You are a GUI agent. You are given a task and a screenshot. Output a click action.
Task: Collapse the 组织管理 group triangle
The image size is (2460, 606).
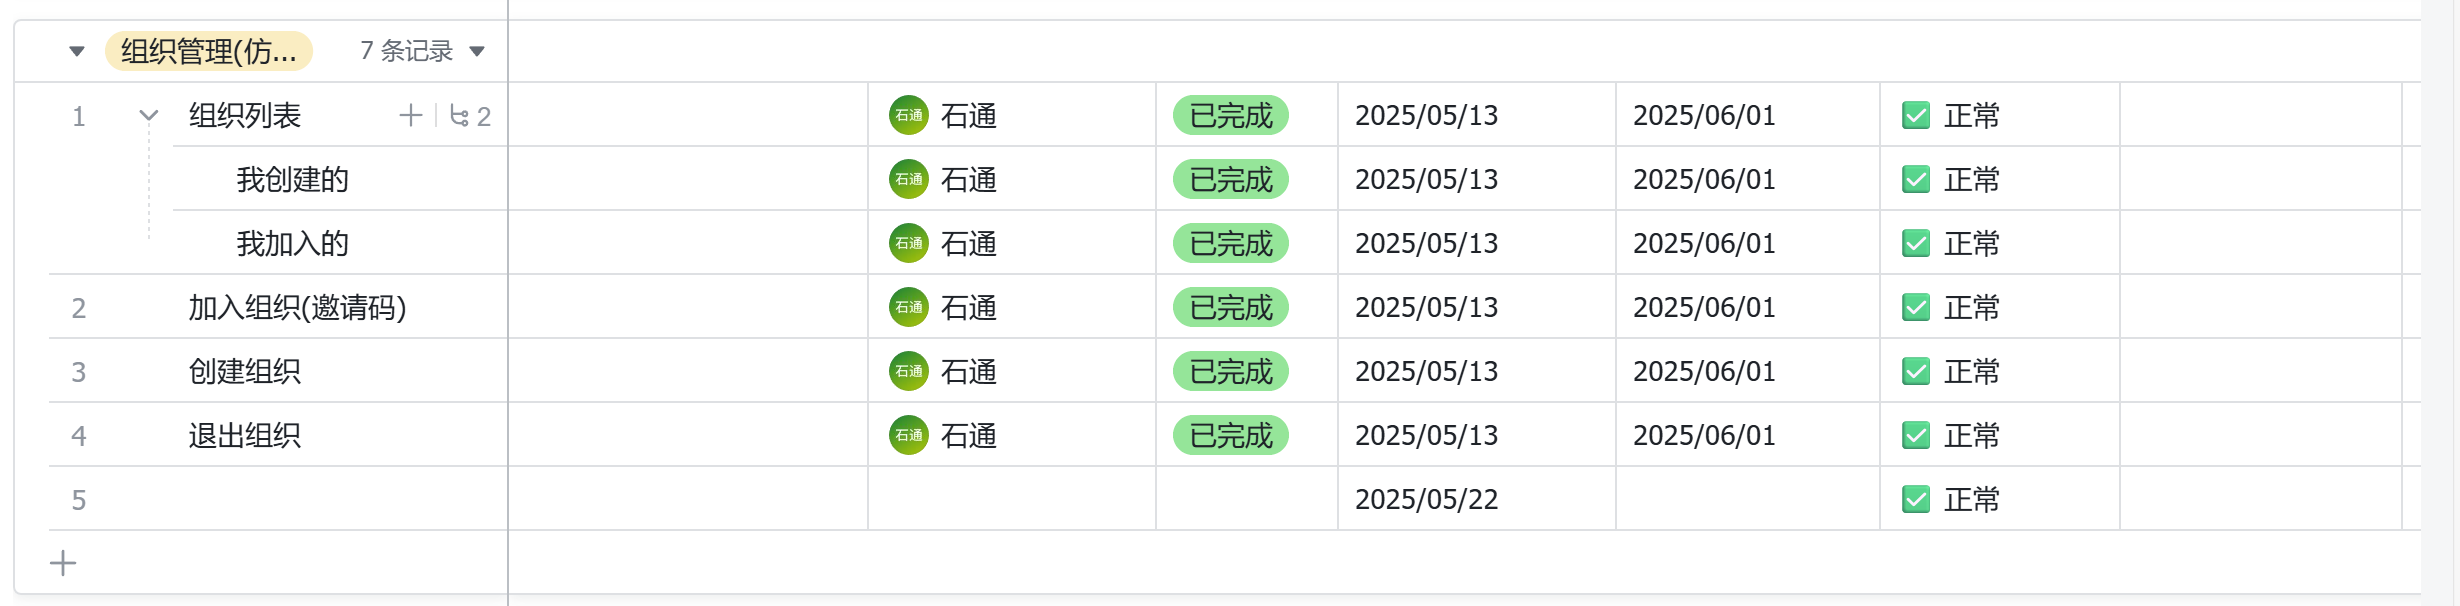point(77,51)
